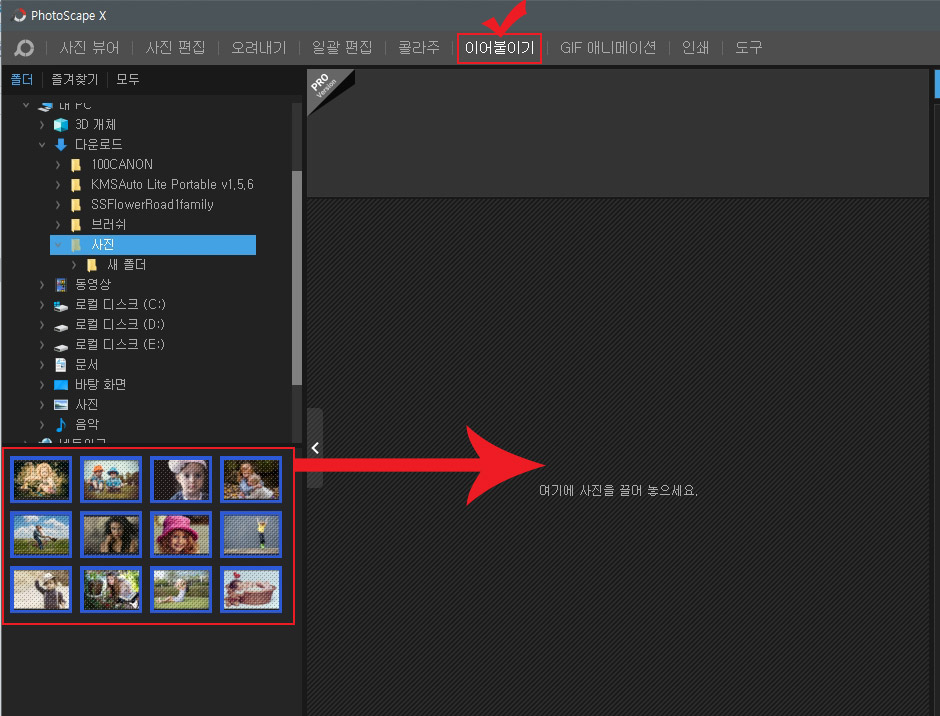Switch to the 즐겨찾기 panel tab
Image resolution: width=940 pixels, height=716 pixels.
pyautogui.click(x=74, y=79)
